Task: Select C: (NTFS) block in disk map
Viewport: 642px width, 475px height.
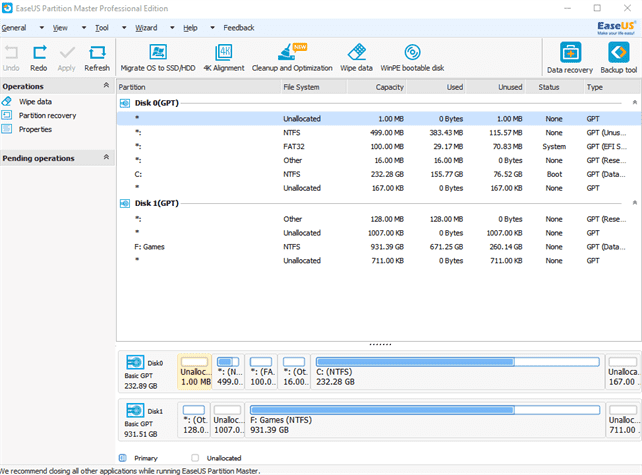Action: (x=458, y=372)
